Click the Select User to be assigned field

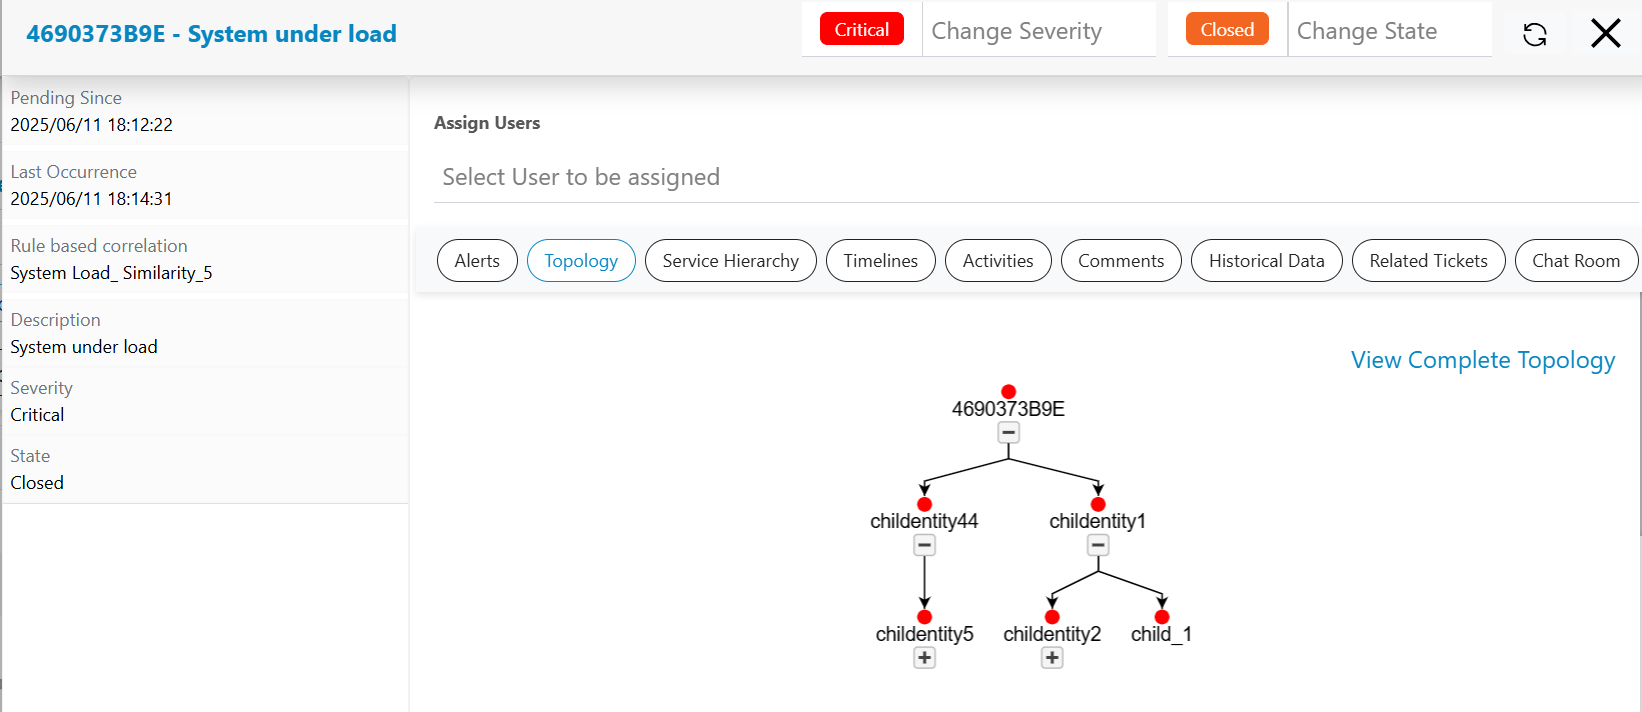(1035, 178)
